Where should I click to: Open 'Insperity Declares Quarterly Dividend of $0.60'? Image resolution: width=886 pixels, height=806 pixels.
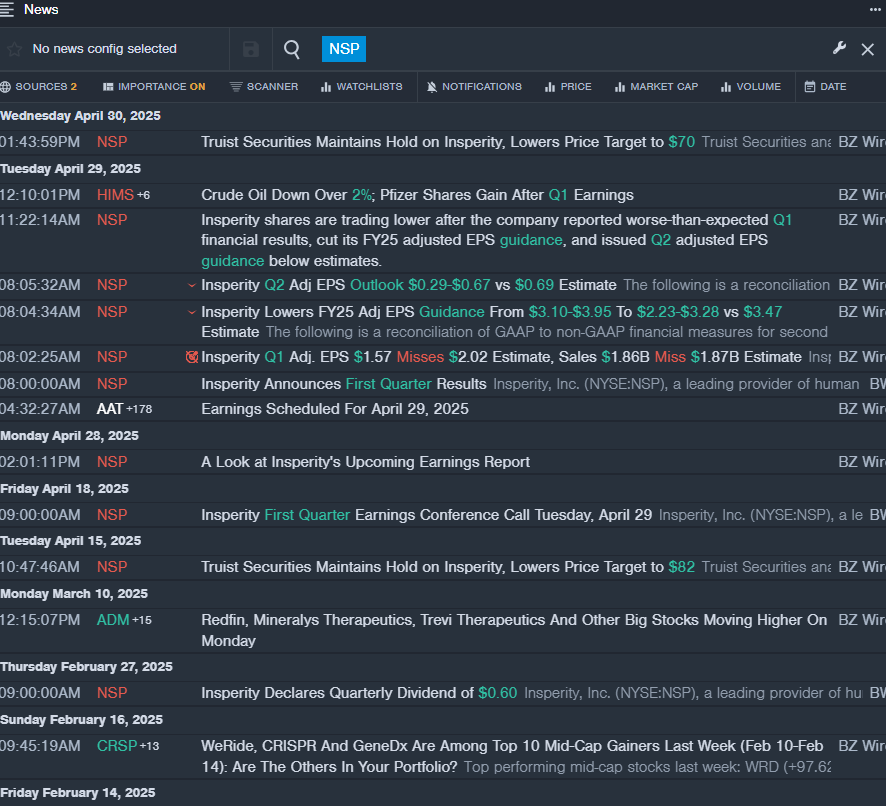click(359, 693)
